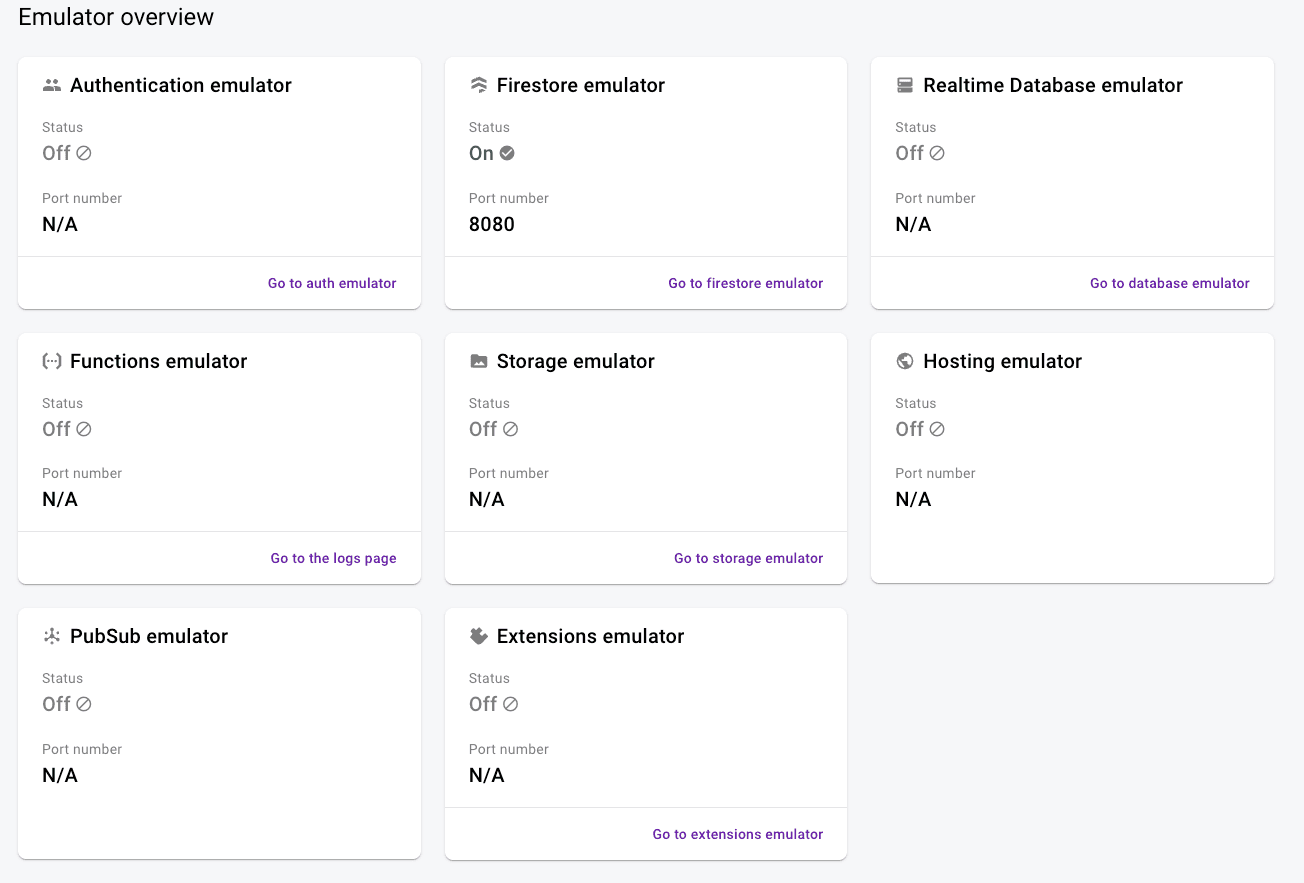Visit the Go to storage emulator link
The width and height of the screenshot is (1304, 883).
click(748, 558)
